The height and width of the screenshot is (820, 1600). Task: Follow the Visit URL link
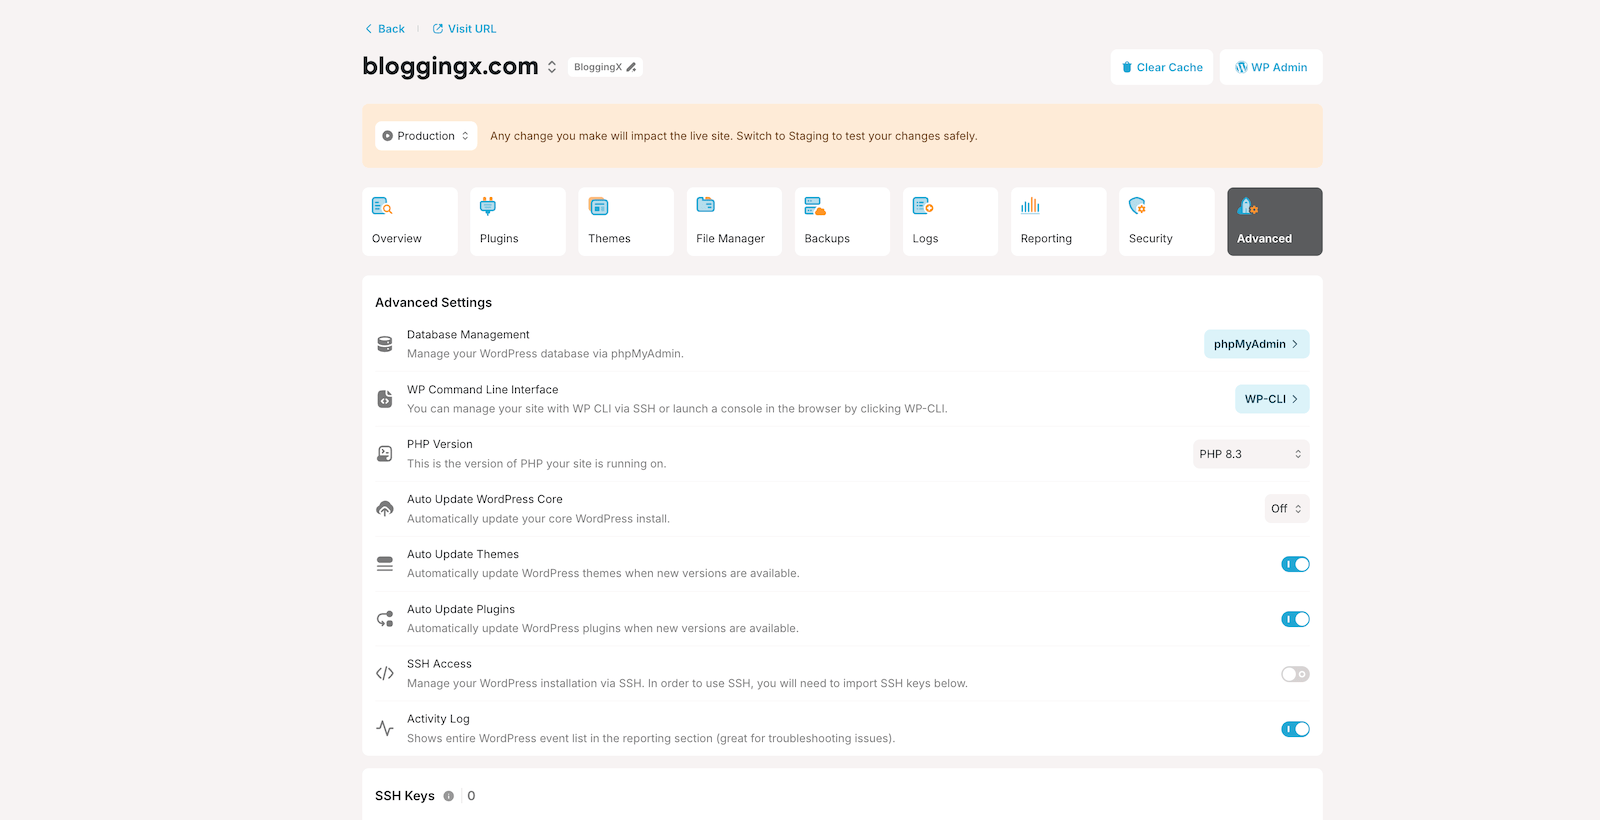click(464, 29)
